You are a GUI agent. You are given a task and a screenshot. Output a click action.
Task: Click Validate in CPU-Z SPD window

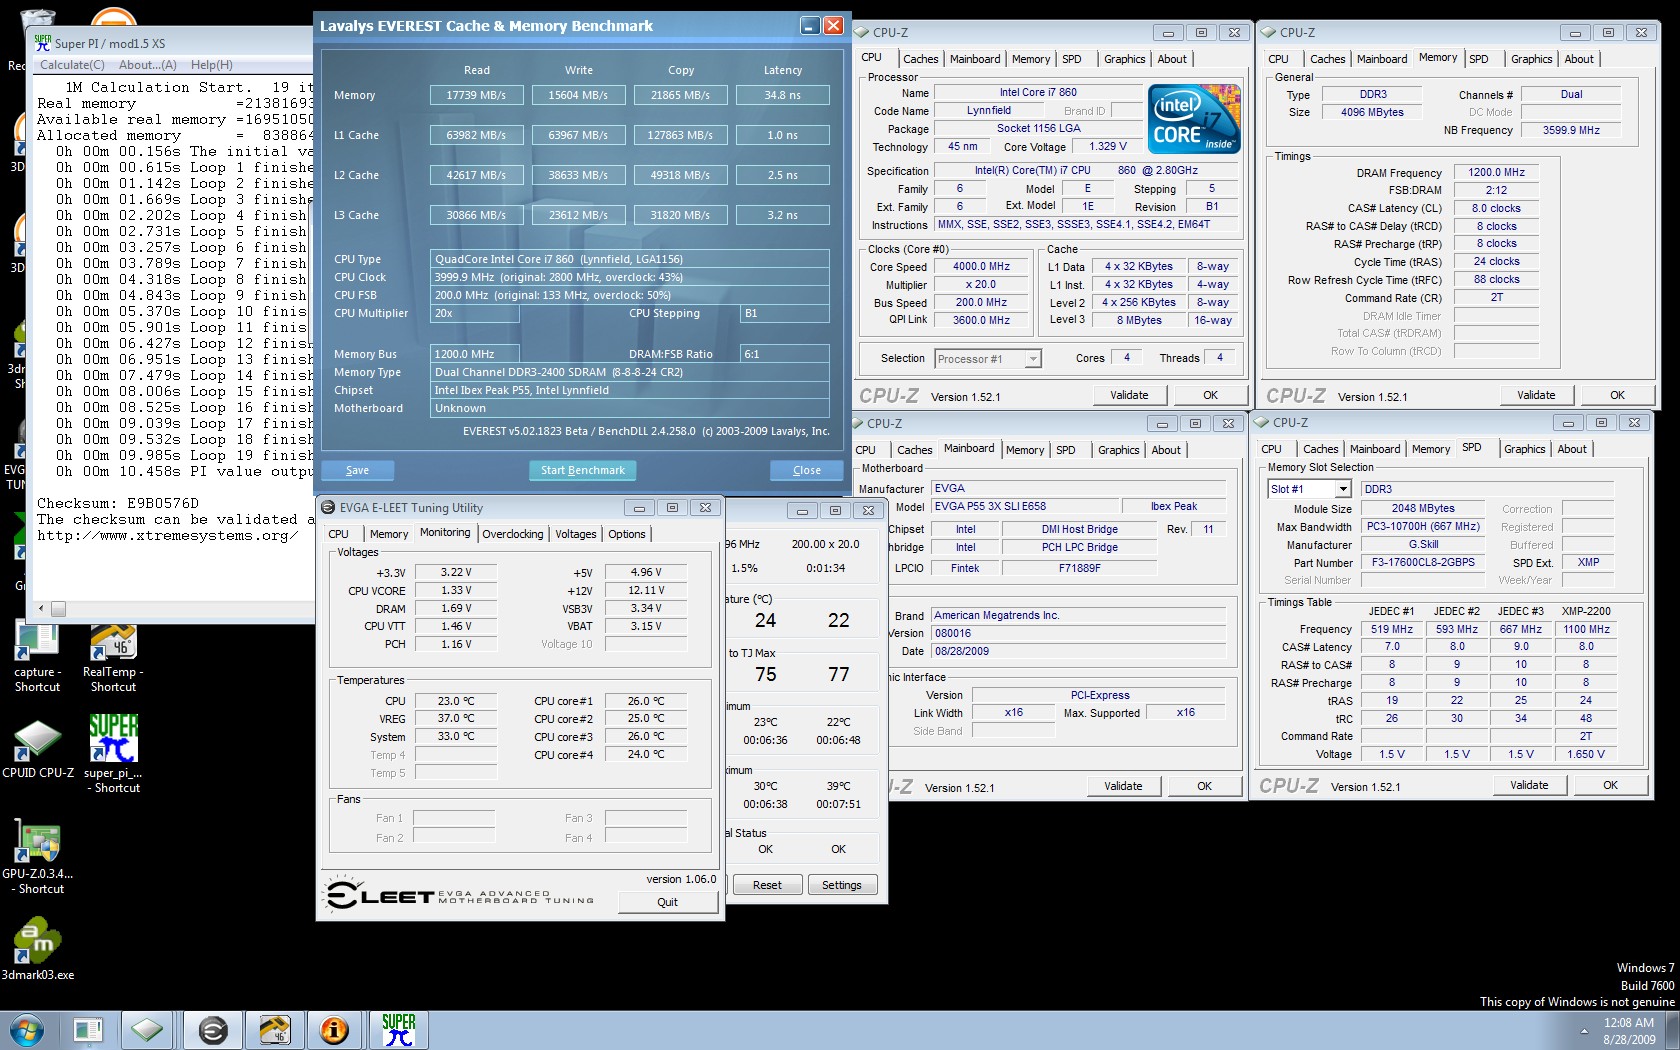click(1529, 785)
